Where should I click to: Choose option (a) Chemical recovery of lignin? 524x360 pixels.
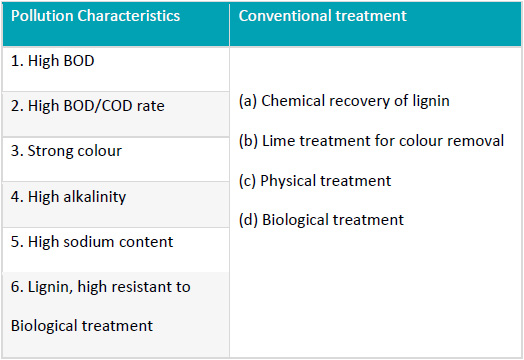[x=344, y=101]
